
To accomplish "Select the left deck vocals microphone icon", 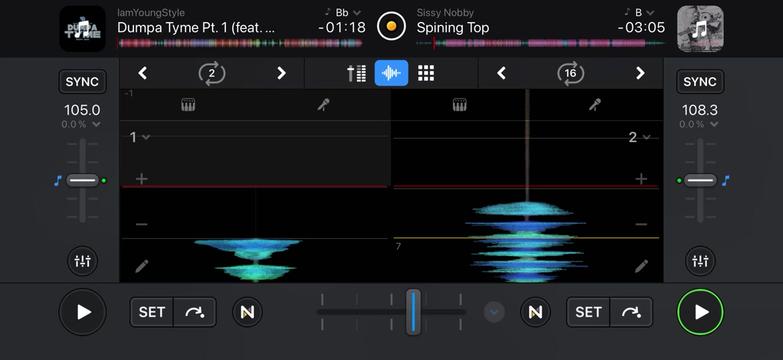I will pos(324,105).
